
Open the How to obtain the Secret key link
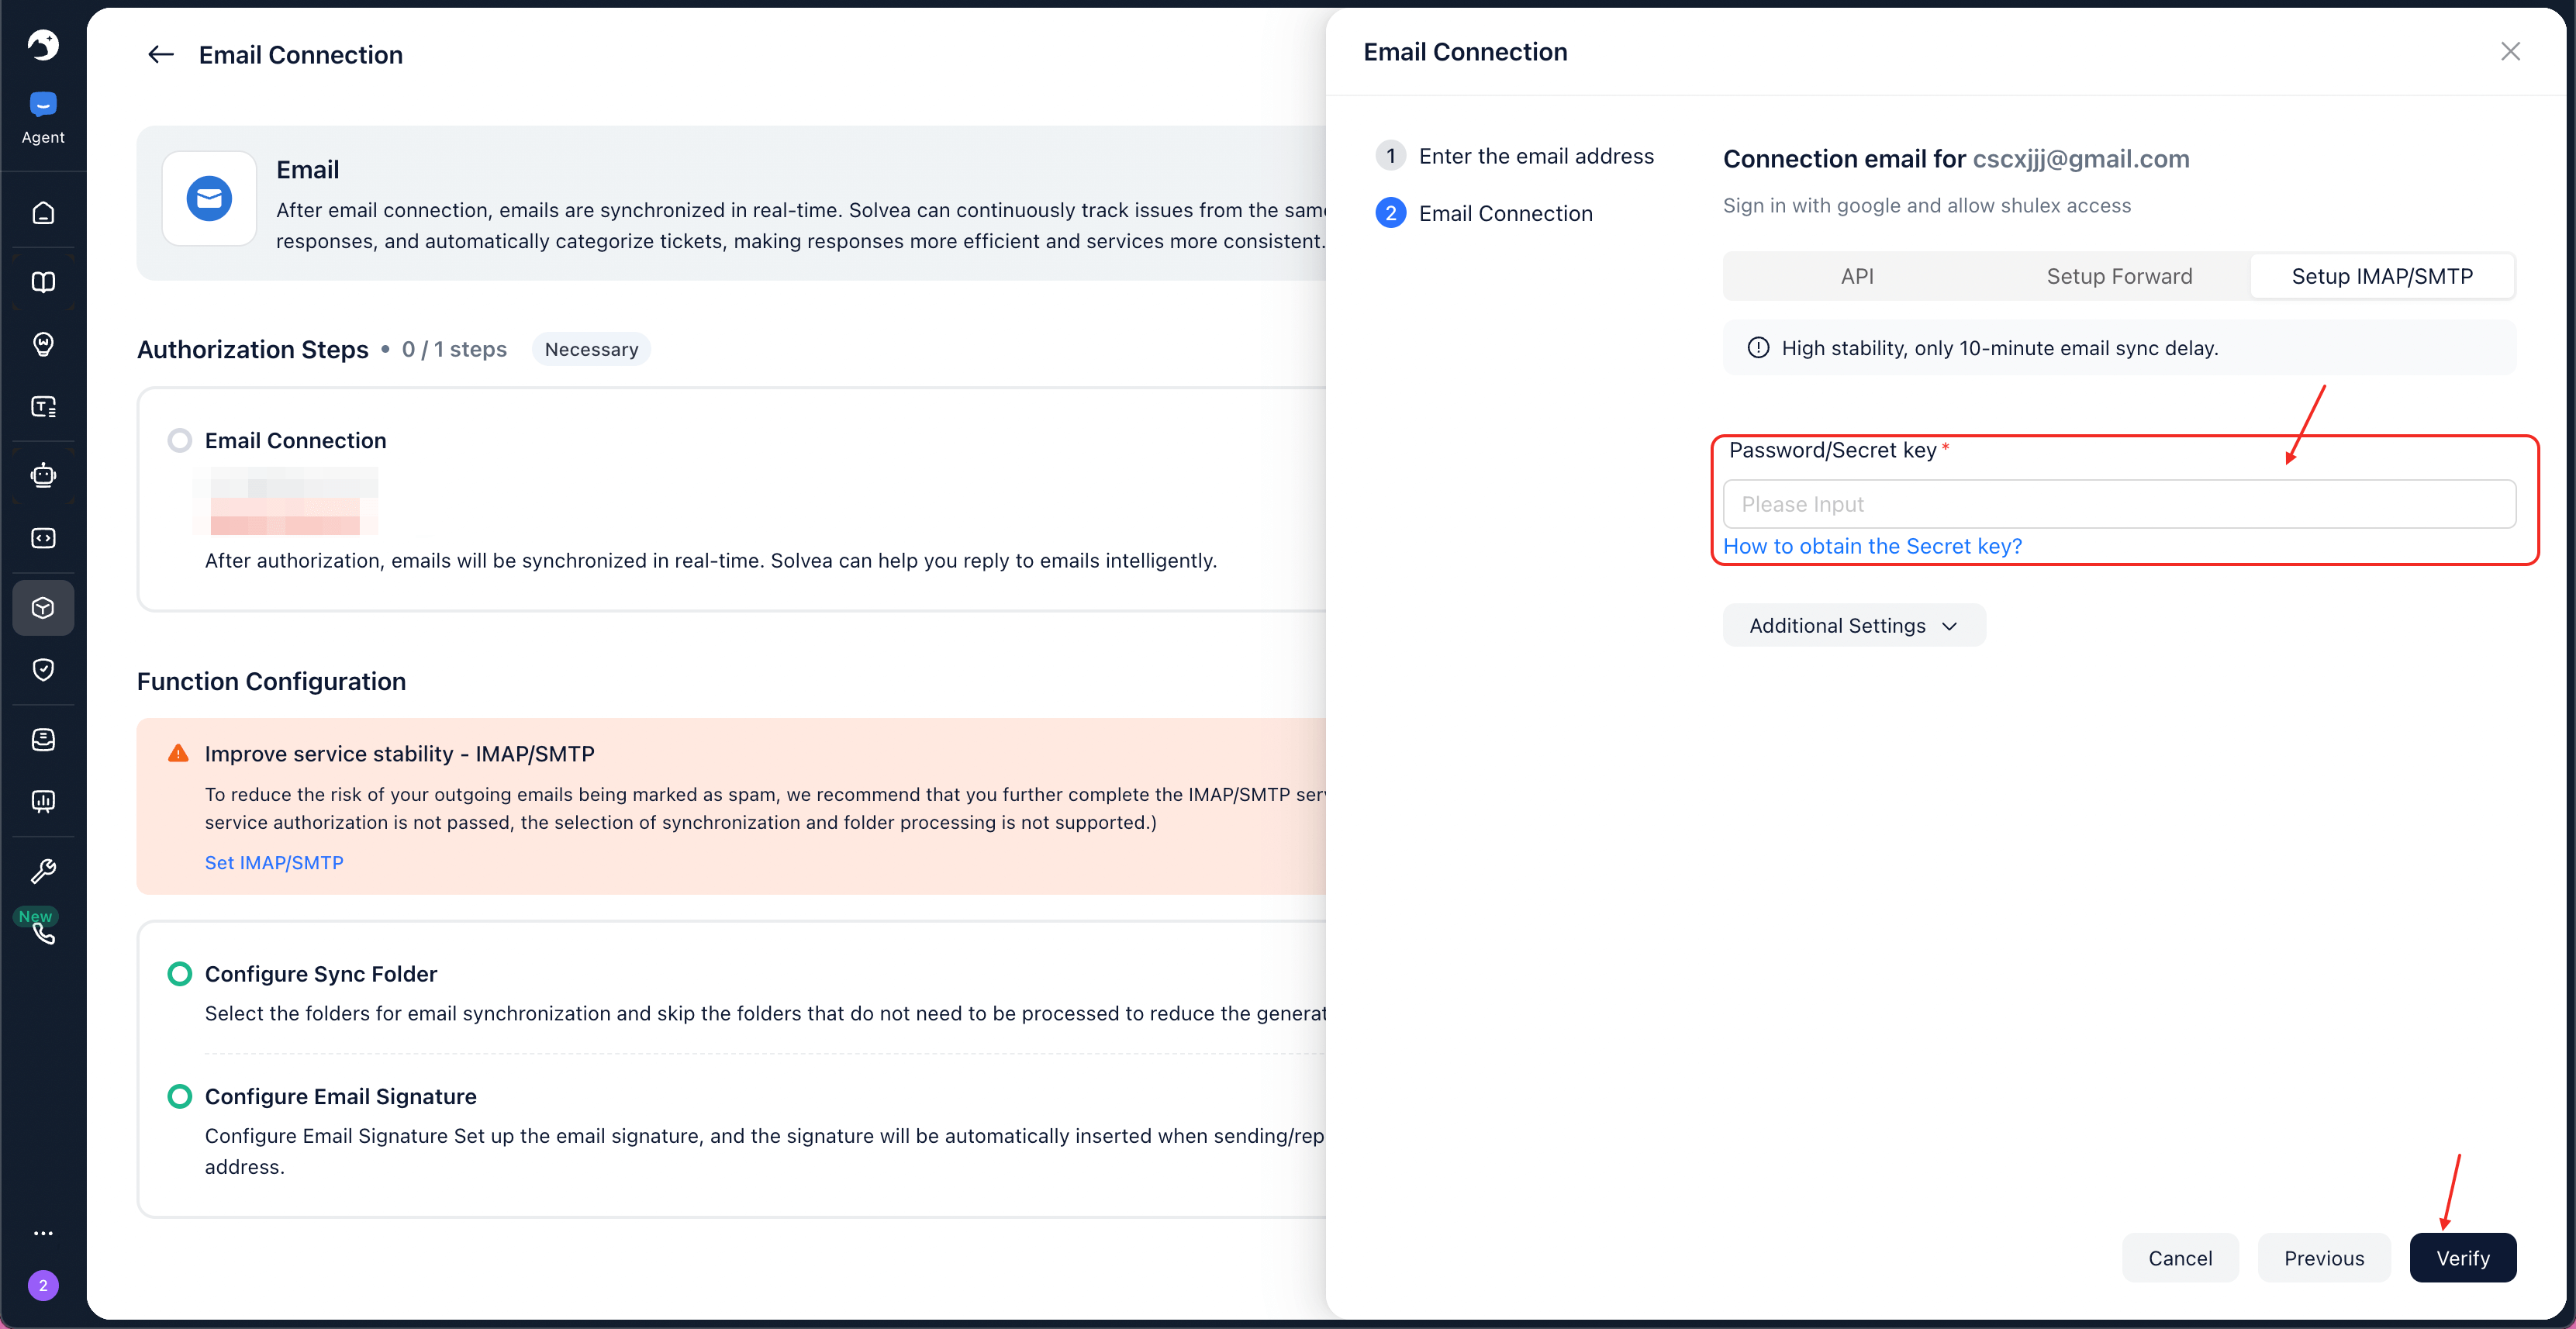pyautogui.click(x=1872, y=546)
